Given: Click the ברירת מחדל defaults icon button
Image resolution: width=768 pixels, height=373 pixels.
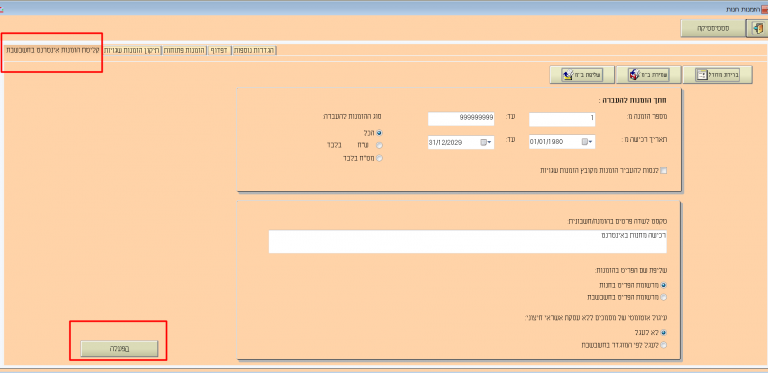Looking at the screenshot, I should (718, 74).
